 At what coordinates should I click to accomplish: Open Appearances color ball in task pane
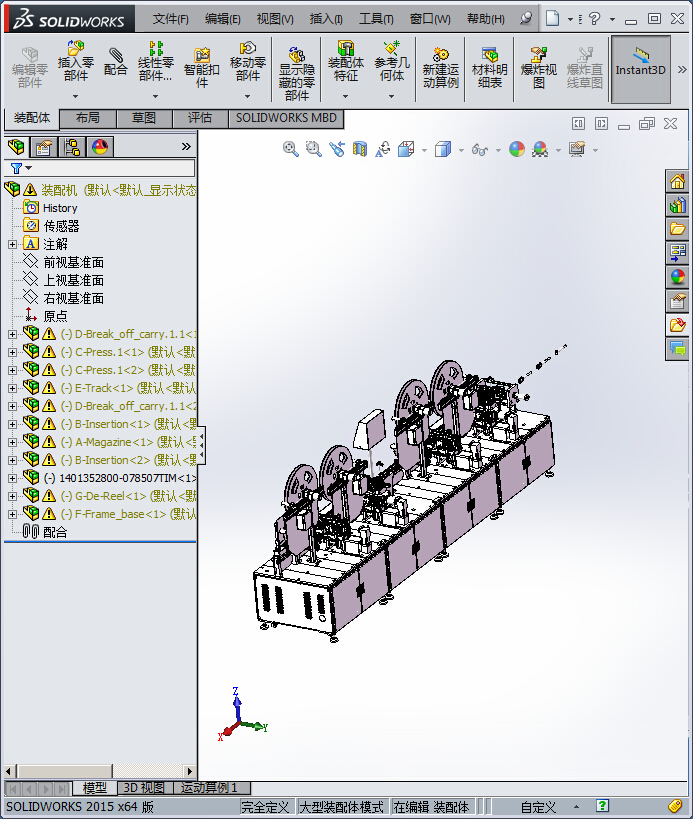pos(677,277)
